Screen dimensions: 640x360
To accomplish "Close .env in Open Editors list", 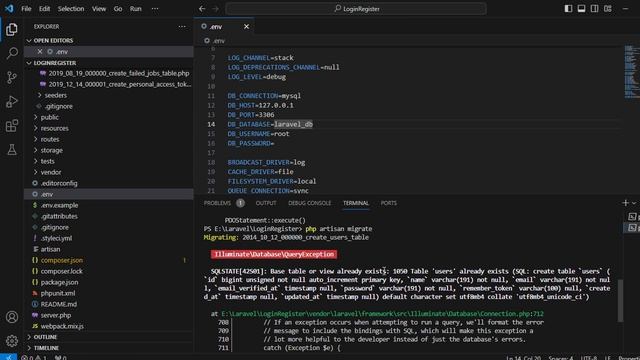I will click(40, 51).
